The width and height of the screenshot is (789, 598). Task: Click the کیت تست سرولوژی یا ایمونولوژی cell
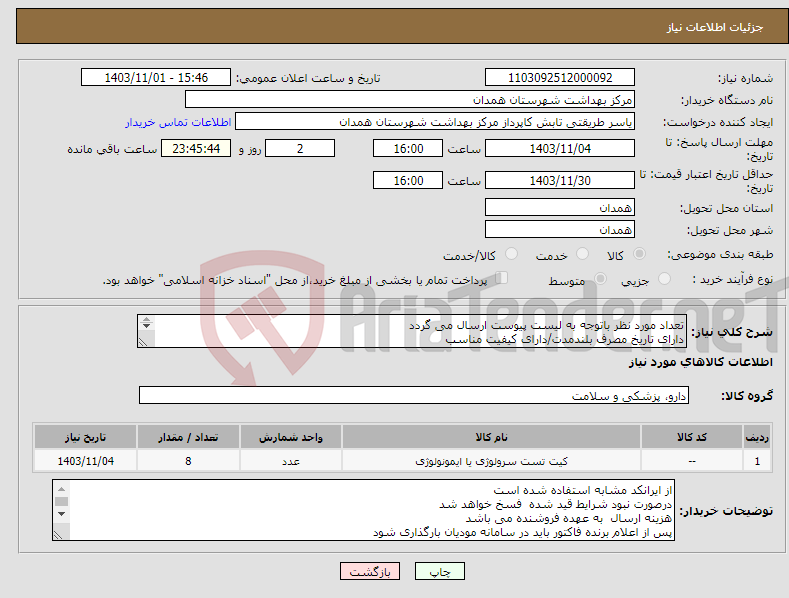[491, 461]
